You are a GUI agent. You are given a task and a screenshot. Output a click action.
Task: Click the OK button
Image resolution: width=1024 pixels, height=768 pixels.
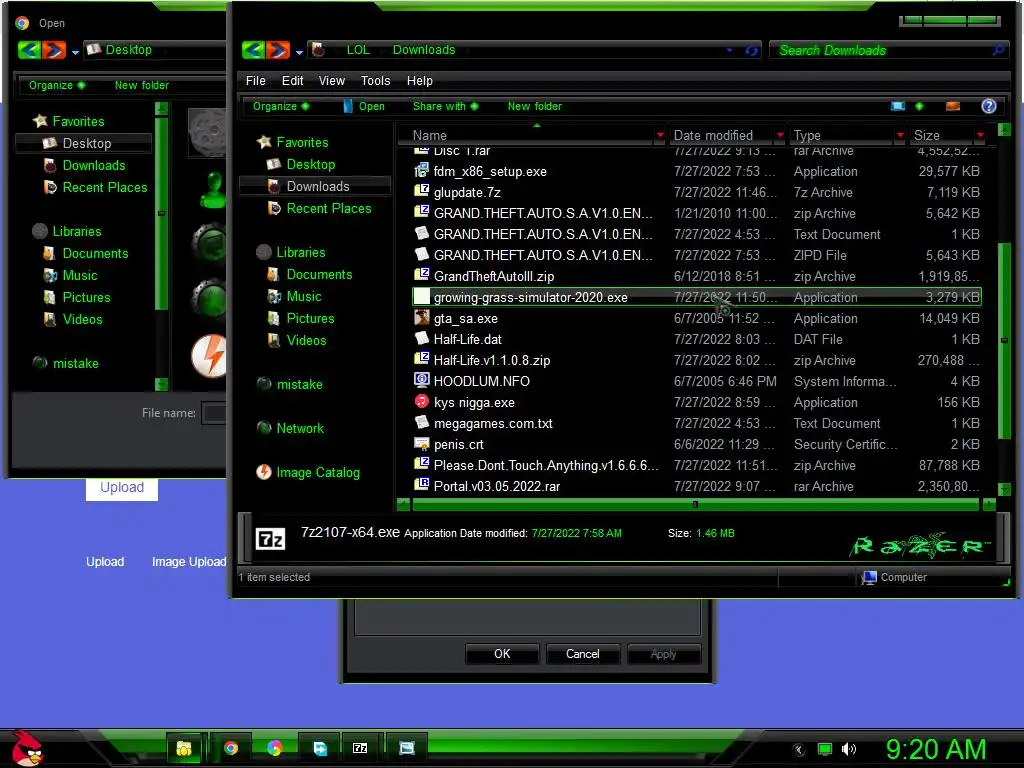click(502, 654)
